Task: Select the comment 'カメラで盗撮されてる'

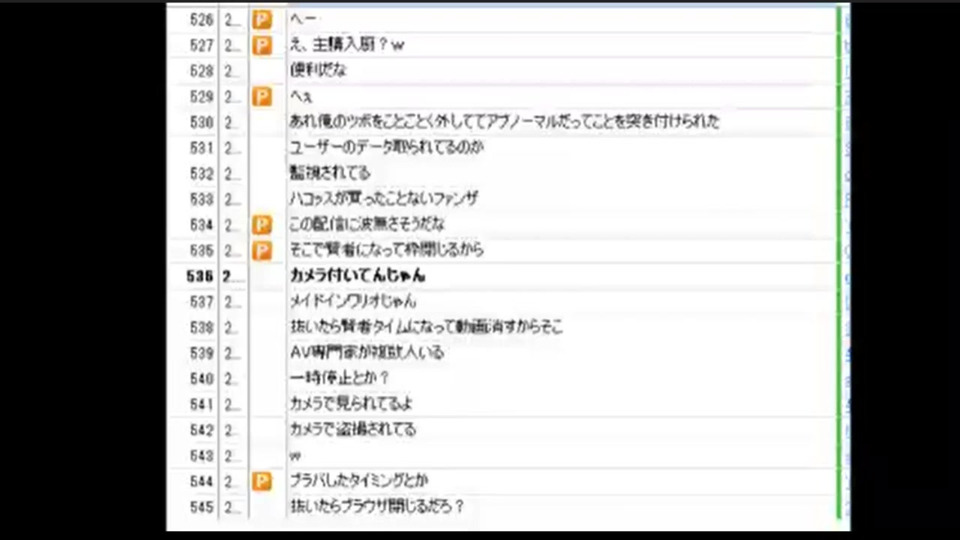Action: tap(353, 430)
